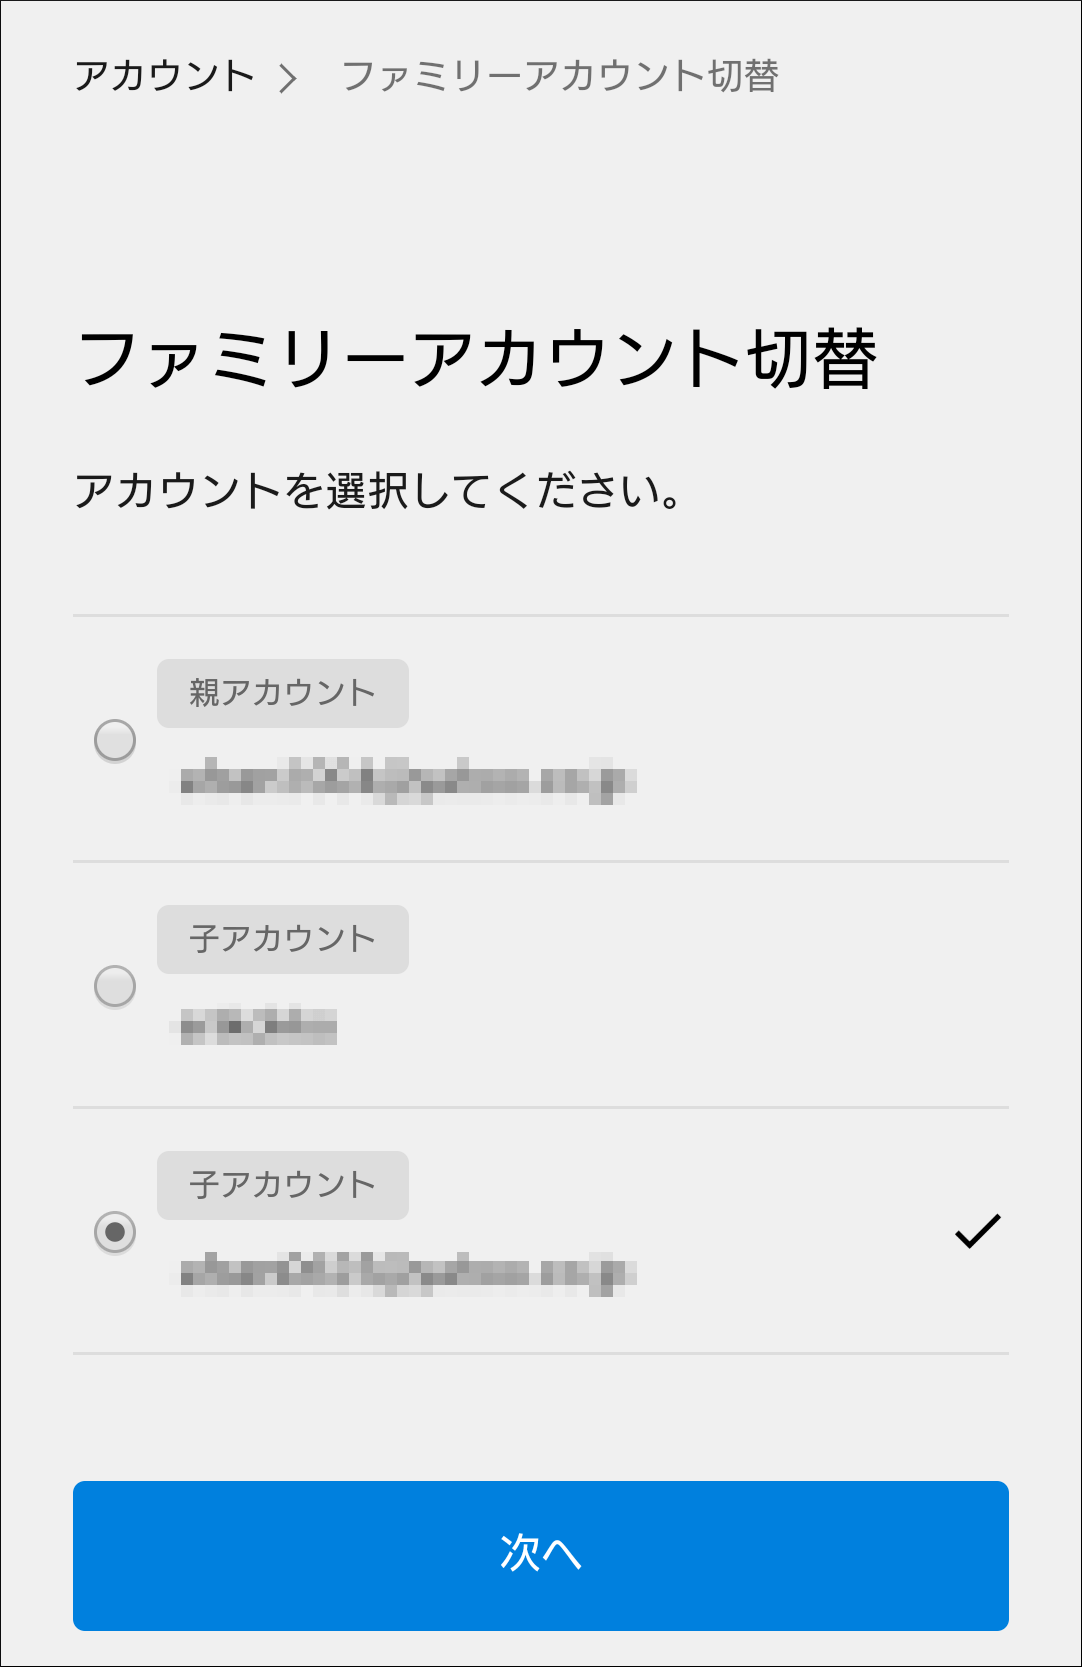Click the bottom 子アカウント label badge

click(282, 1185)
